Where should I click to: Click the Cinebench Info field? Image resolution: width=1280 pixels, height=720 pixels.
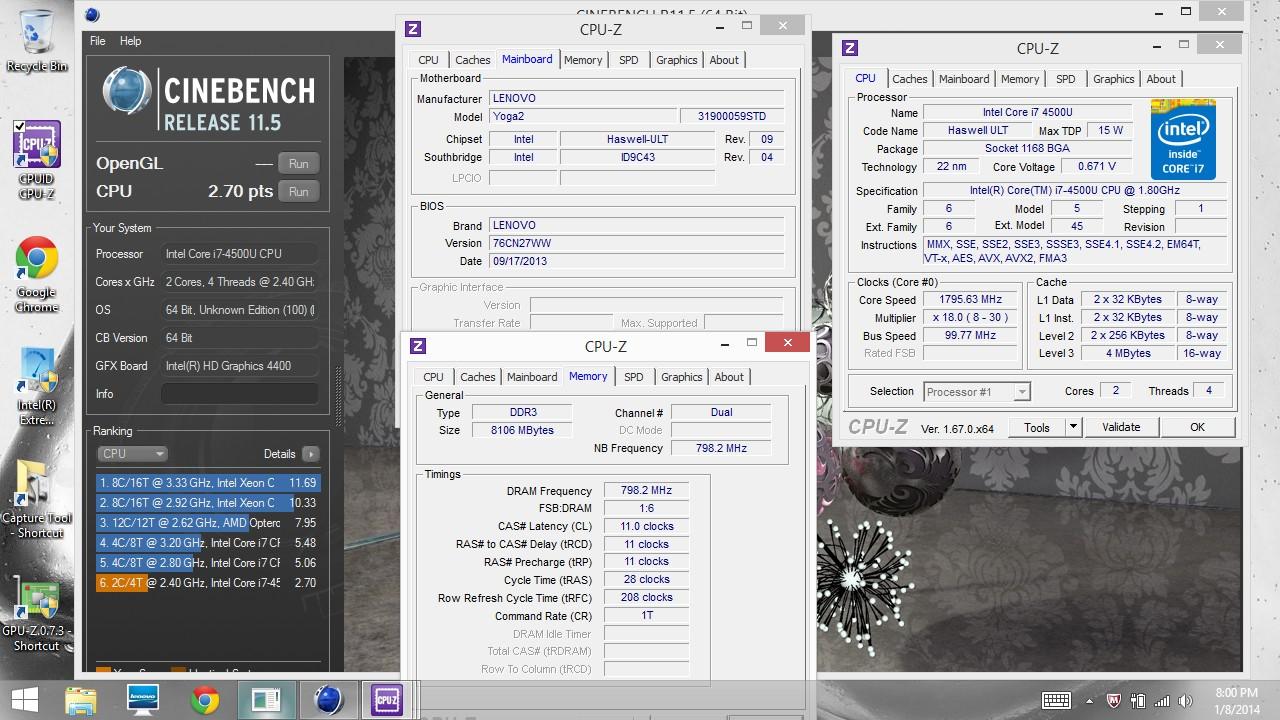tap(240, 394)
